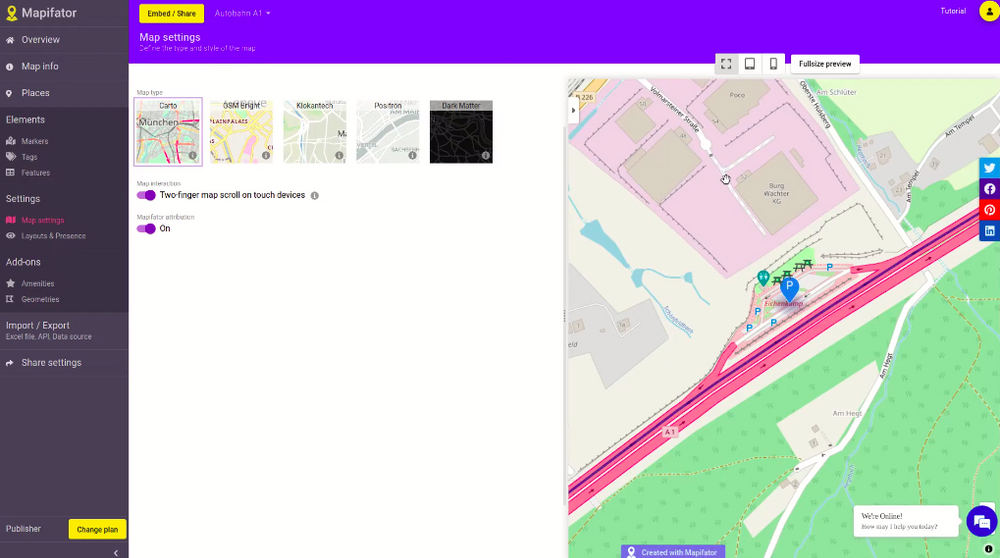Click the Pinterest share icon
Image resolution: width=1000 pixels, height=558 pixels.
pyautogui.click(x=989, y=210)
